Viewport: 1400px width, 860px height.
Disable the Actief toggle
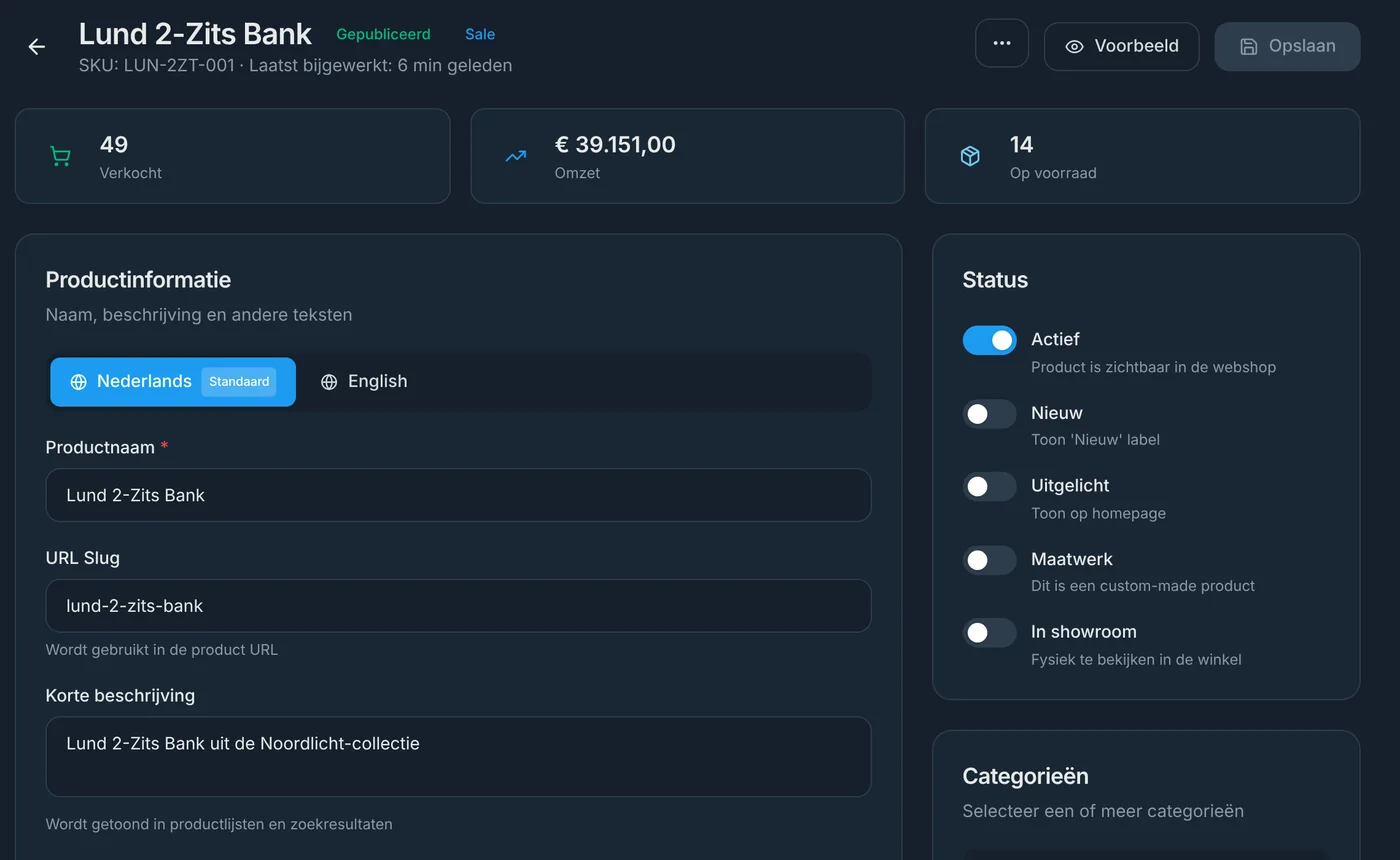[989, 340]
